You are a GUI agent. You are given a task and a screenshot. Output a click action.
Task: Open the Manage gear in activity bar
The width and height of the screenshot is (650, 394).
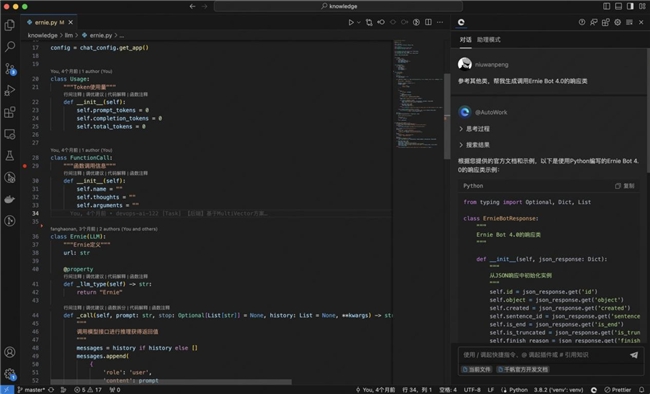point(10,374)
